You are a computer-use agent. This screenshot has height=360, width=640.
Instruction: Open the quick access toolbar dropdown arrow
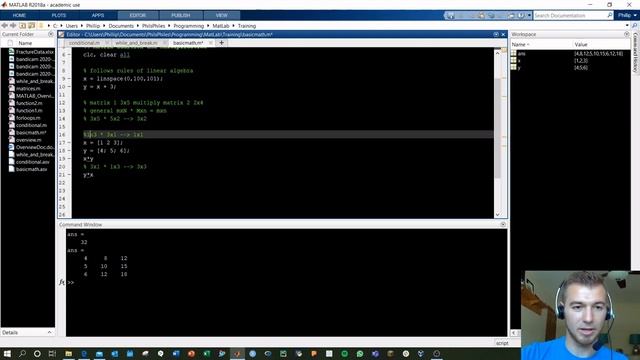pyautogui.click(x=529, y=16)
